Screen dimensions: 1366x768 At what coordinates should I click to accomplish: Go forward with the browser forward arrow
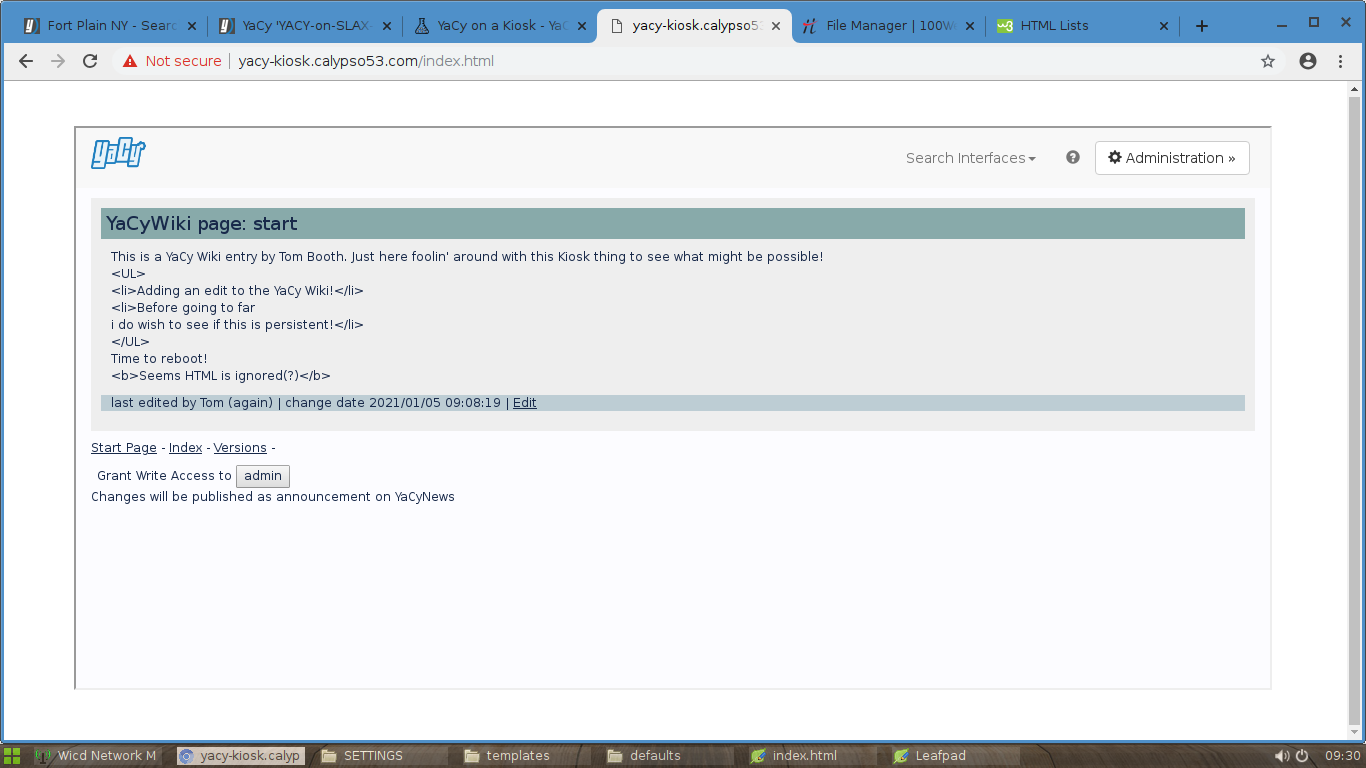click(58, 61)
